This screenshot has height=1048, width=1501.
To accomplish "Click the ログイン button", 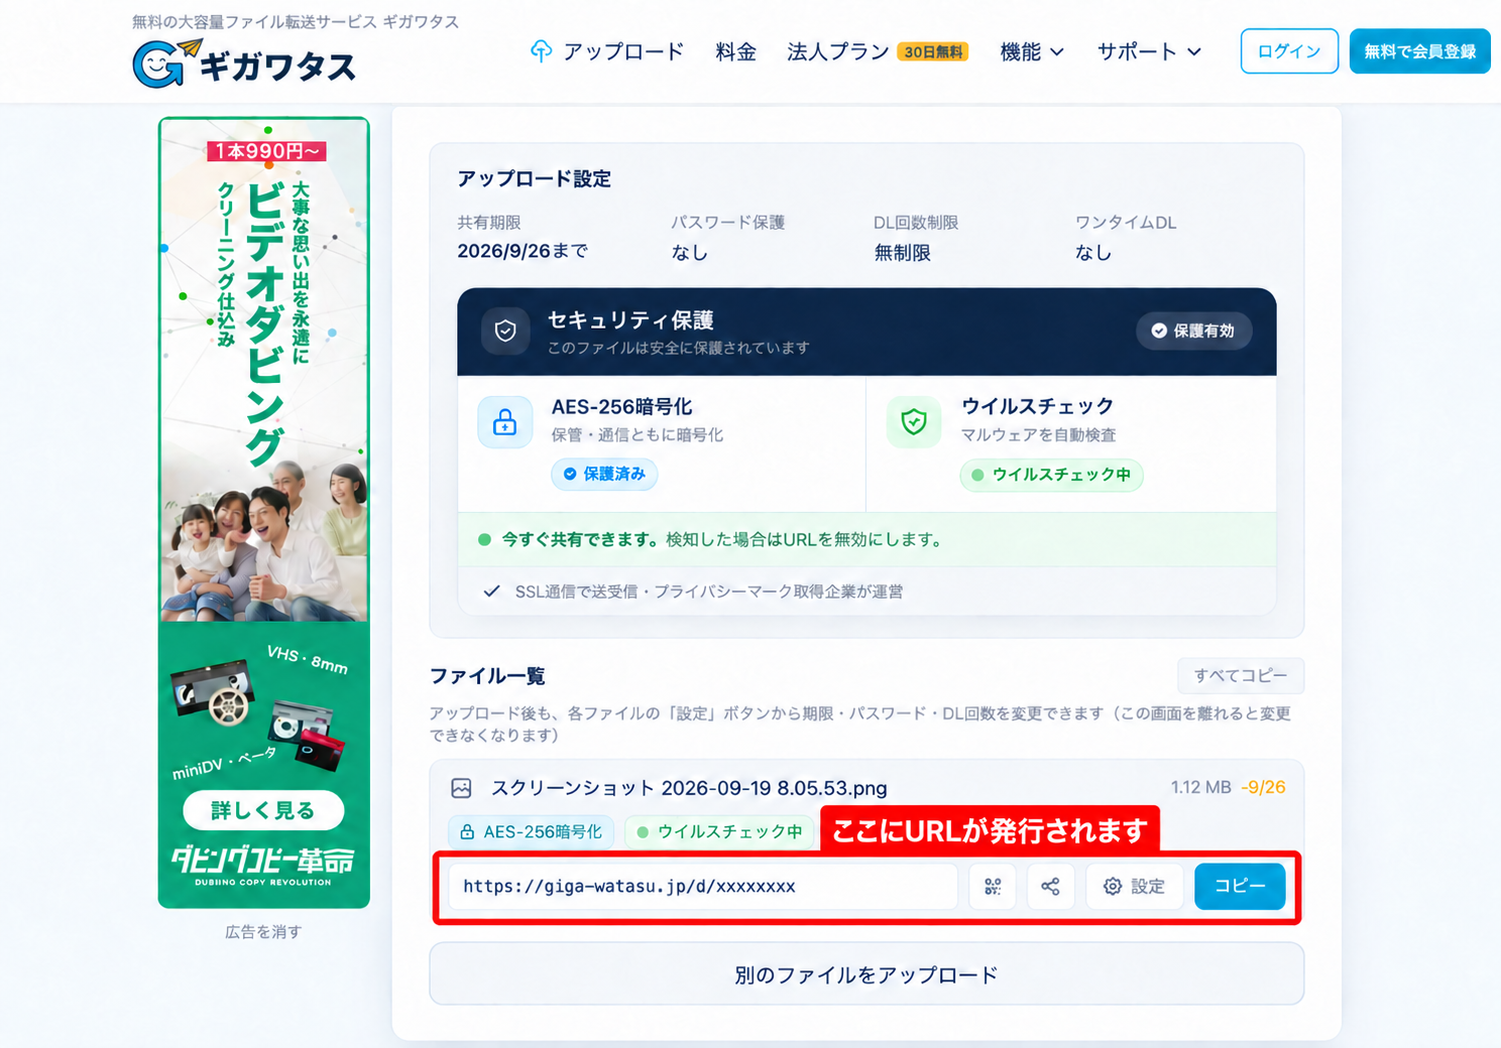I will pos(1289,51).
